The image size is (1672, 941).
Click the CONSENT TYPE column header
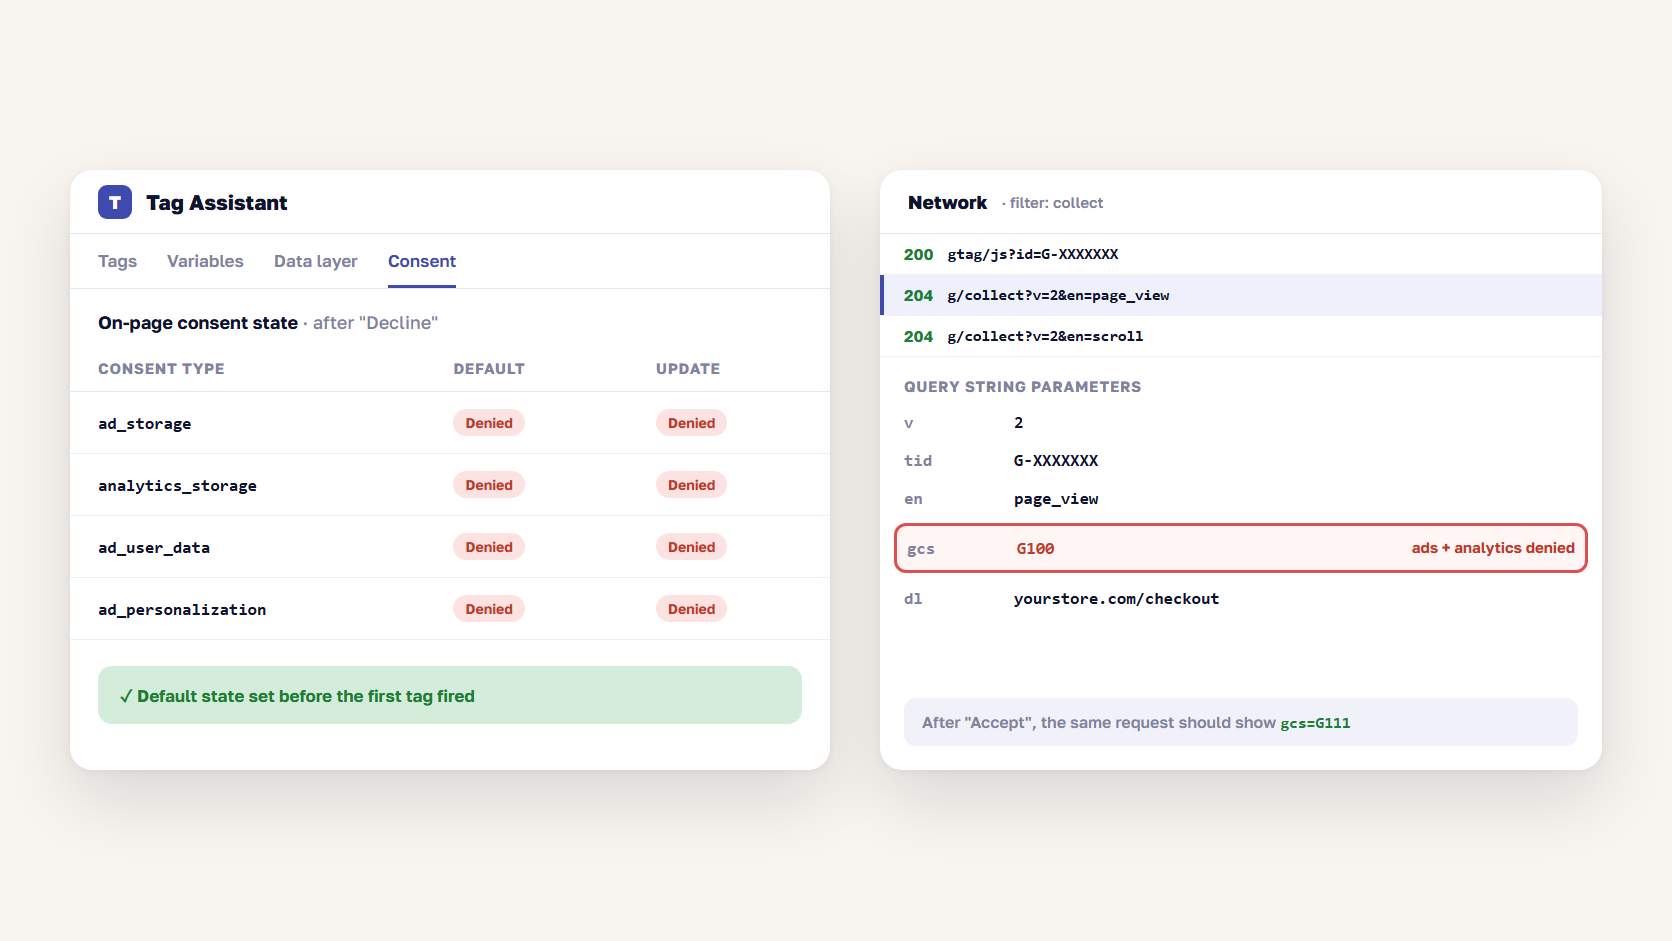(161, 369)
